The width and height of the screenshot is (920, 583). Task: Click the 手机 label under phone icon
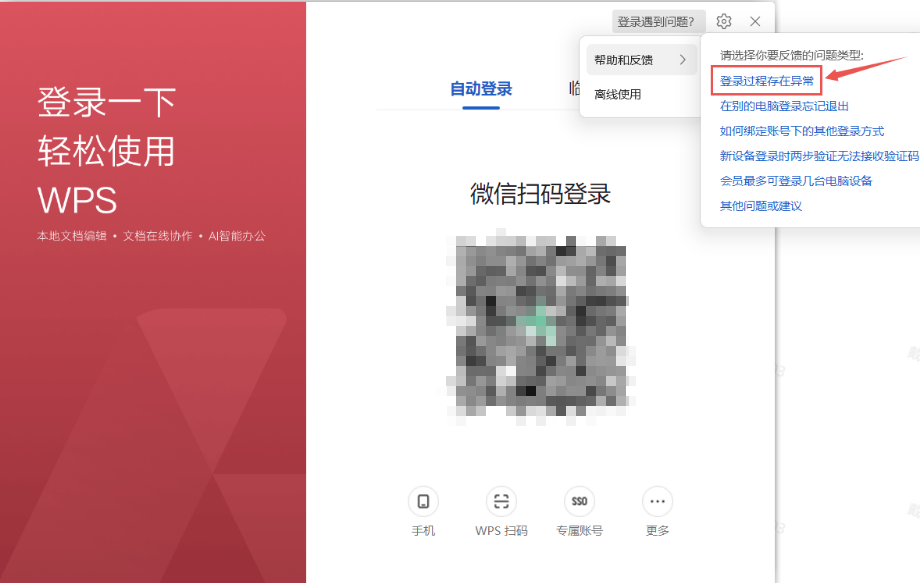click(x=423, y=531)
